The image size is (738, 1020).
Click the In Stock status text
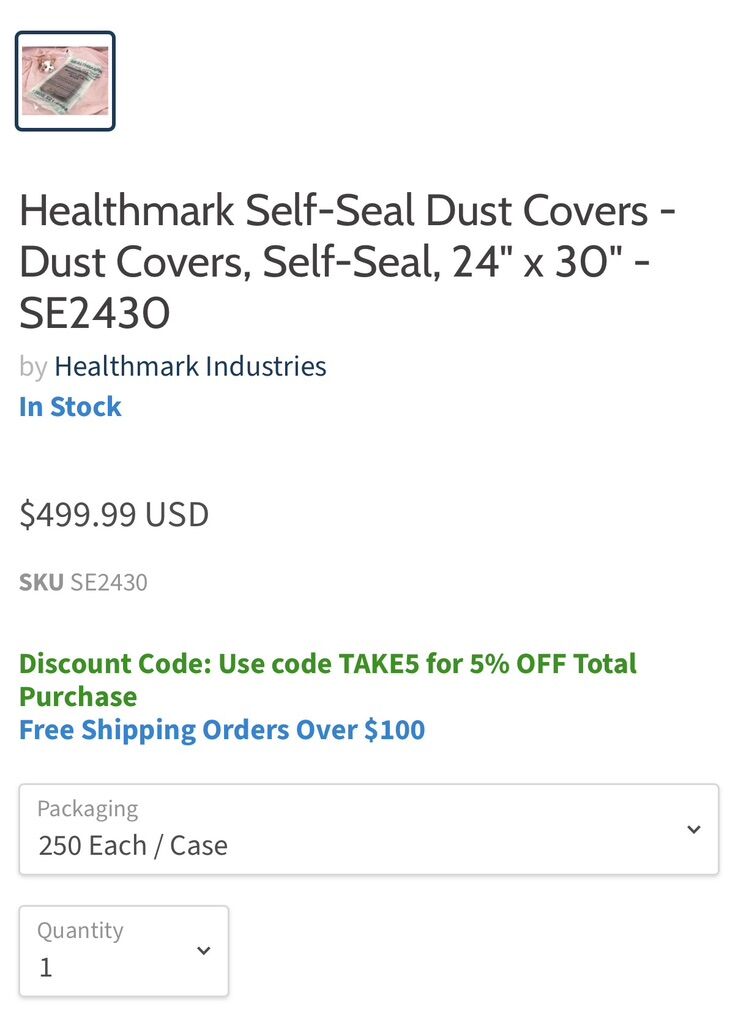pyautogui.click(x=70, y=407)
